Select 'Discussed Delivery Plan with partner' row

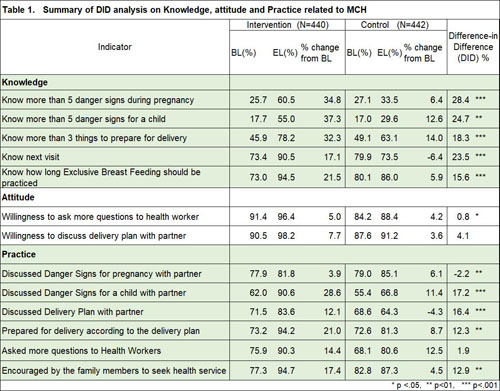(73, 312)
